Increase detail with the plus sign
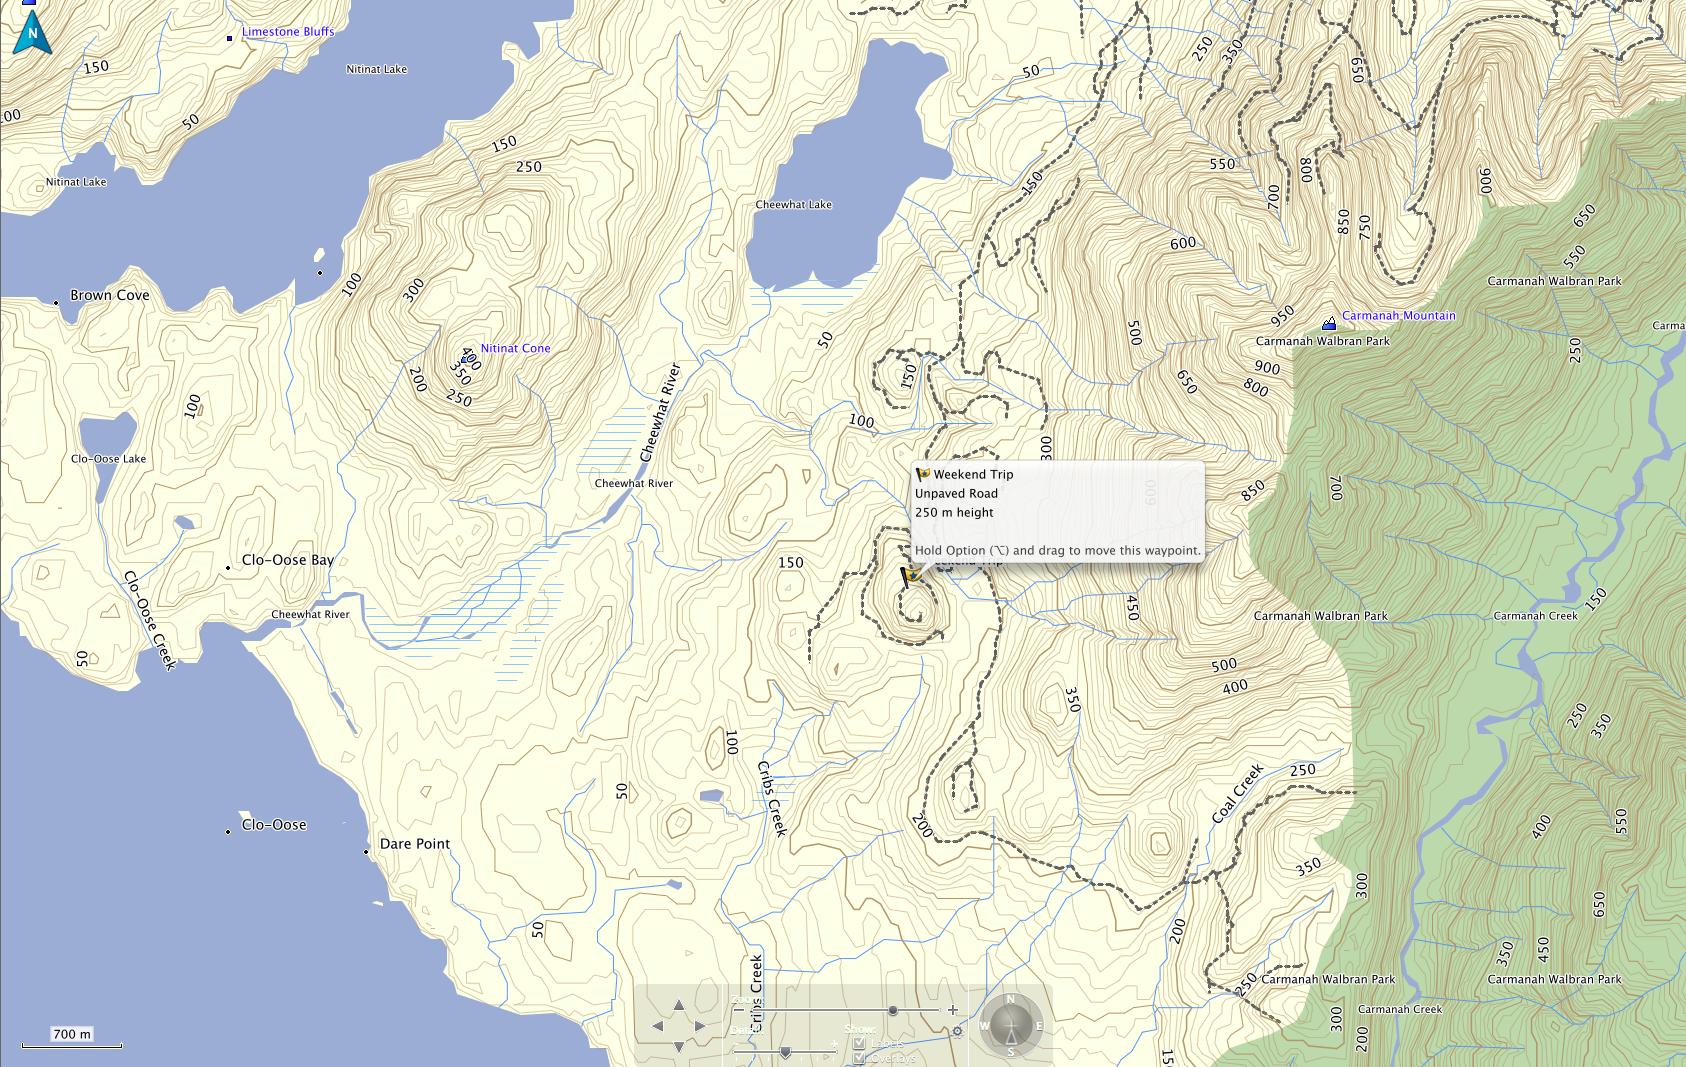Viewport: 1686px width, 1067px height. [834, 1043]
